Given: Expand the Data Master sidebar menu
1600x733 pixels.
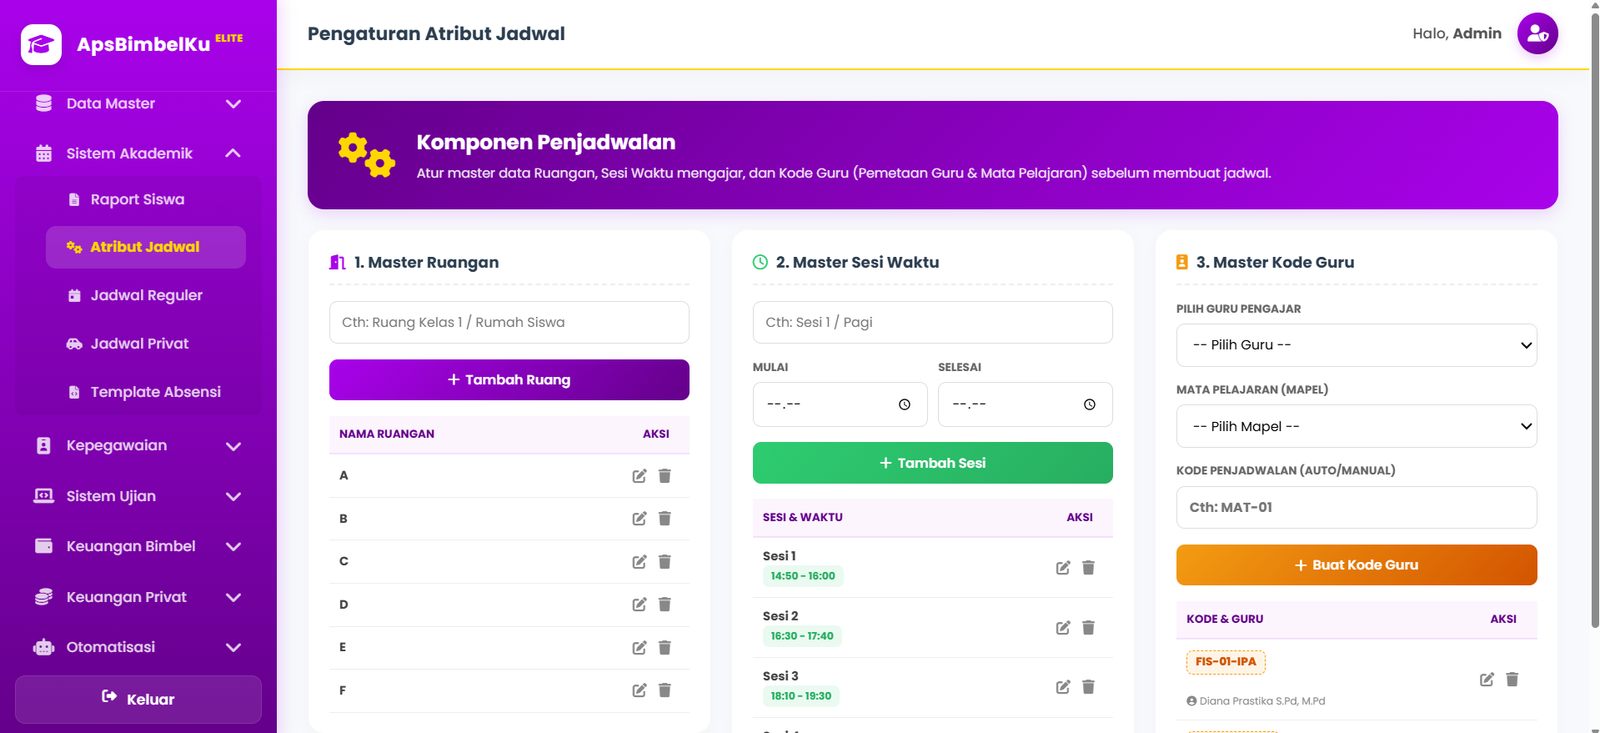Looking at the screenshot, I should 138,104.
